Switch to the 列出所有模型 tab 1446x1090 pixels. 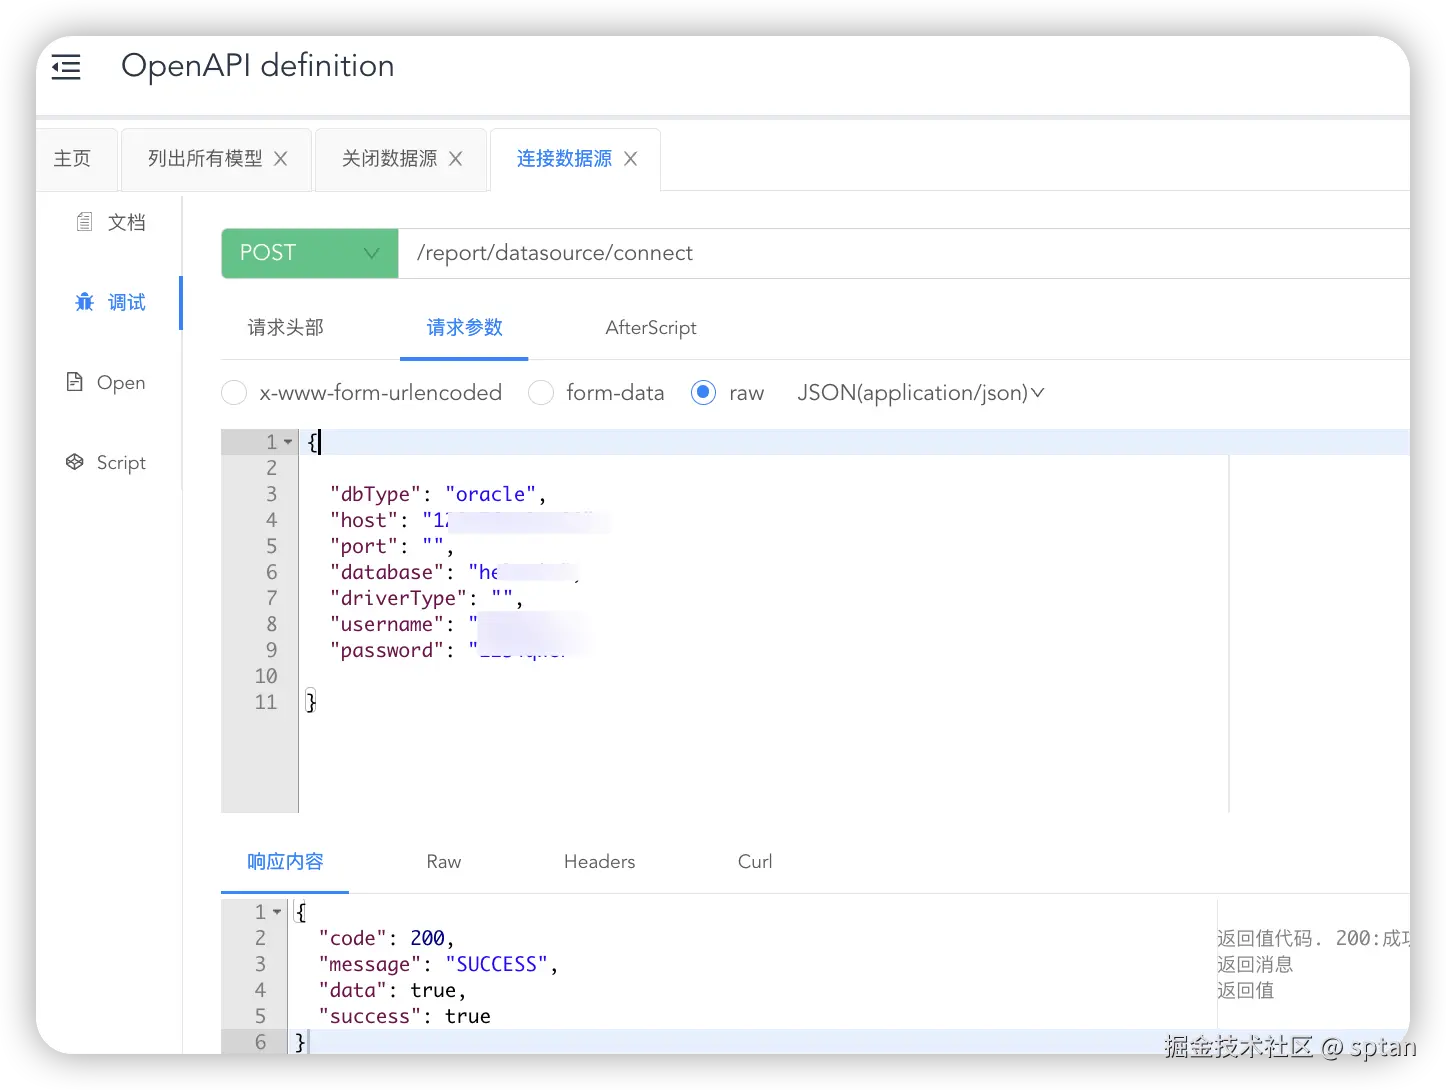click(205, 159)
